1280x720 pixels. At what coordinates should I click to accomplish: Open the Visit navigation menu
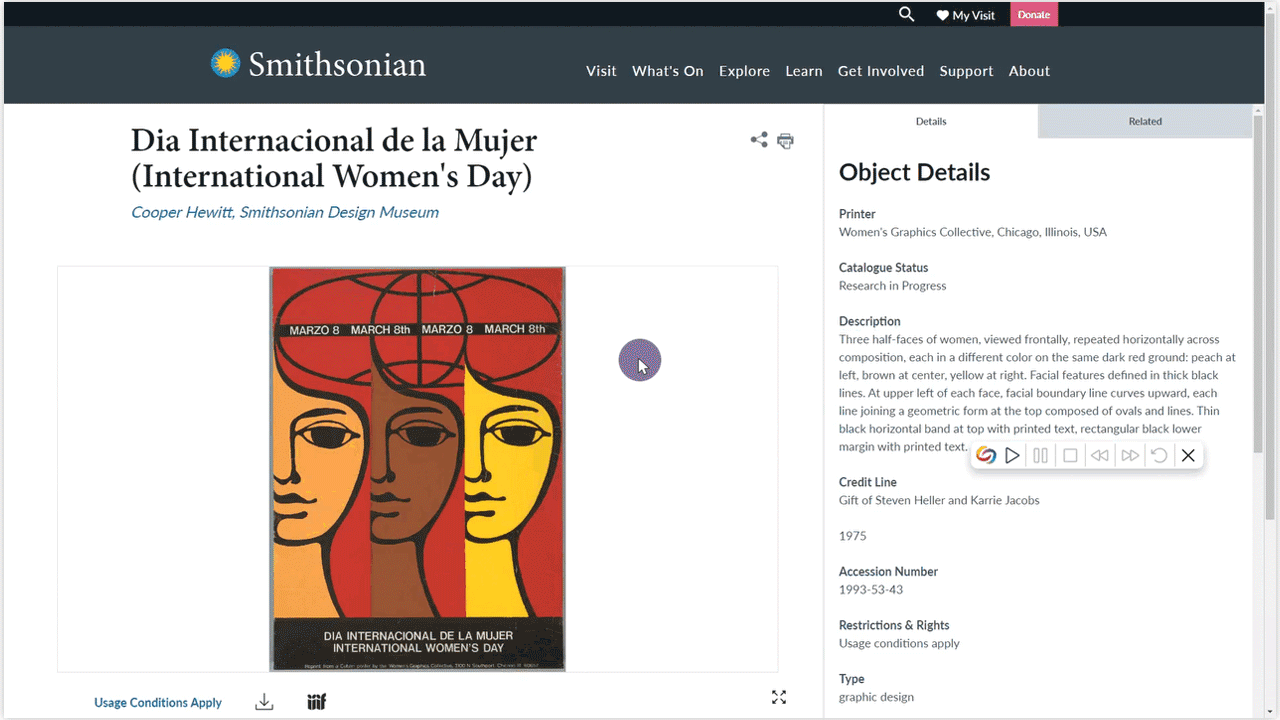point(601,71)
